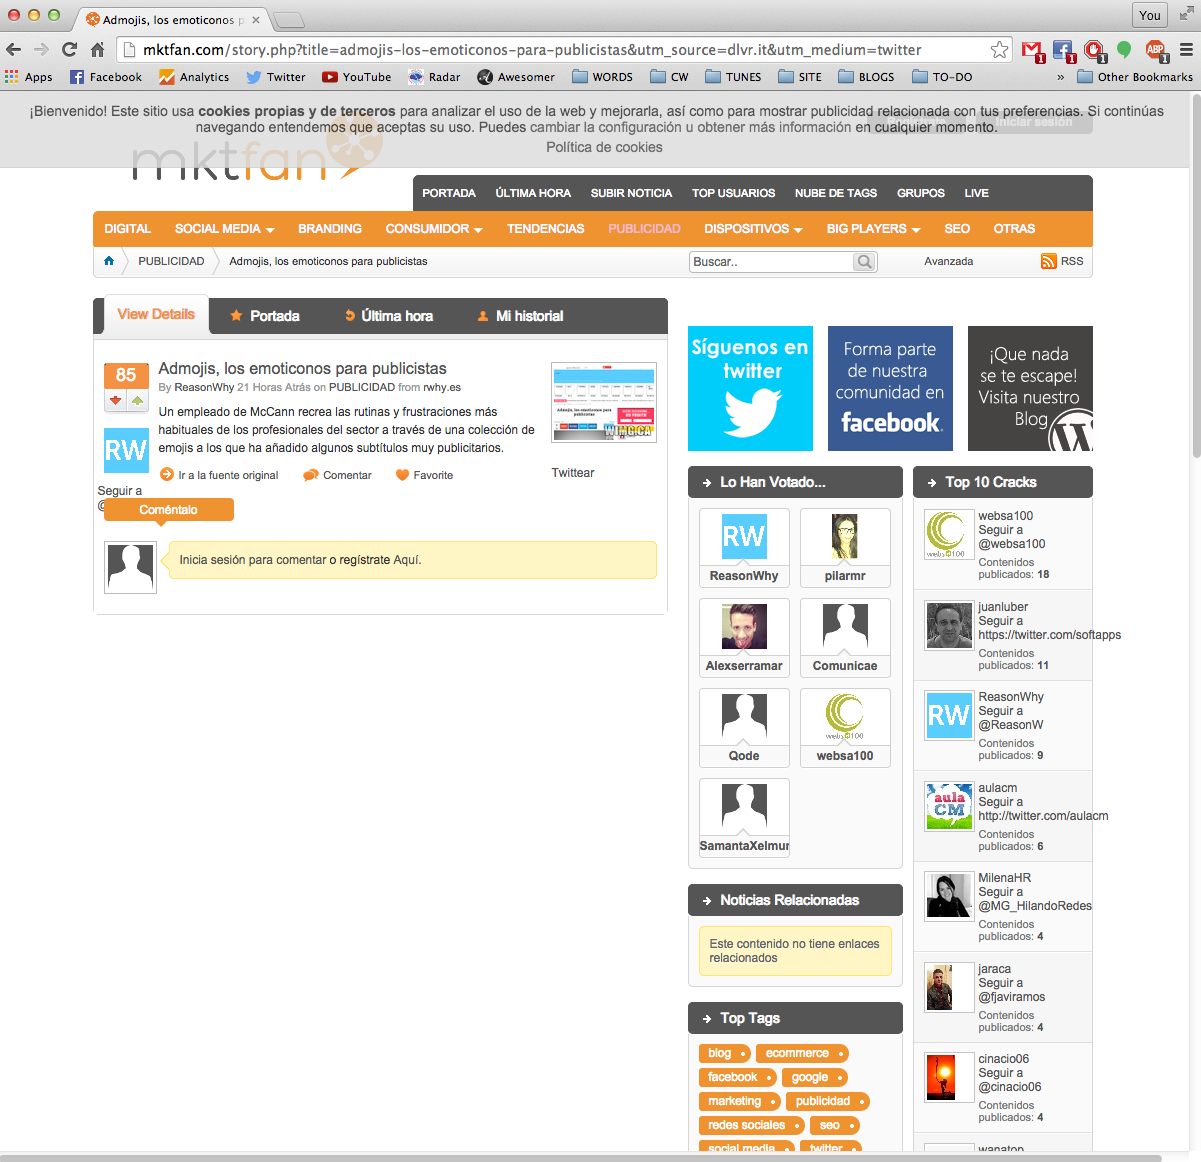Select the View Details tab
The image size is (1201, 1162).
tap(156, 314)
